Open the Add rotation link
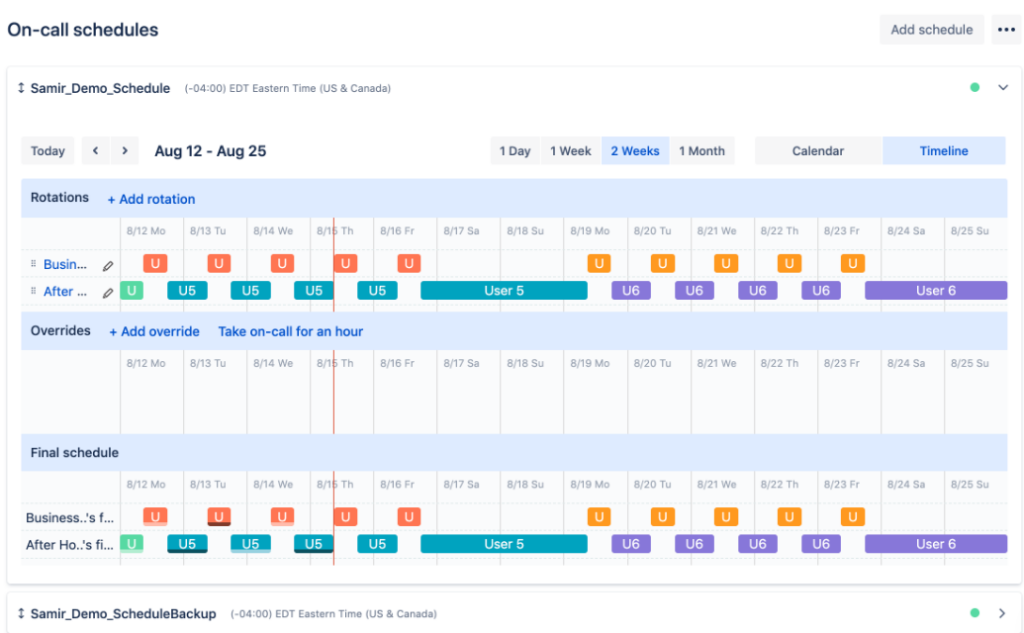Screen dimensions: 1024x633 (151, 199)
